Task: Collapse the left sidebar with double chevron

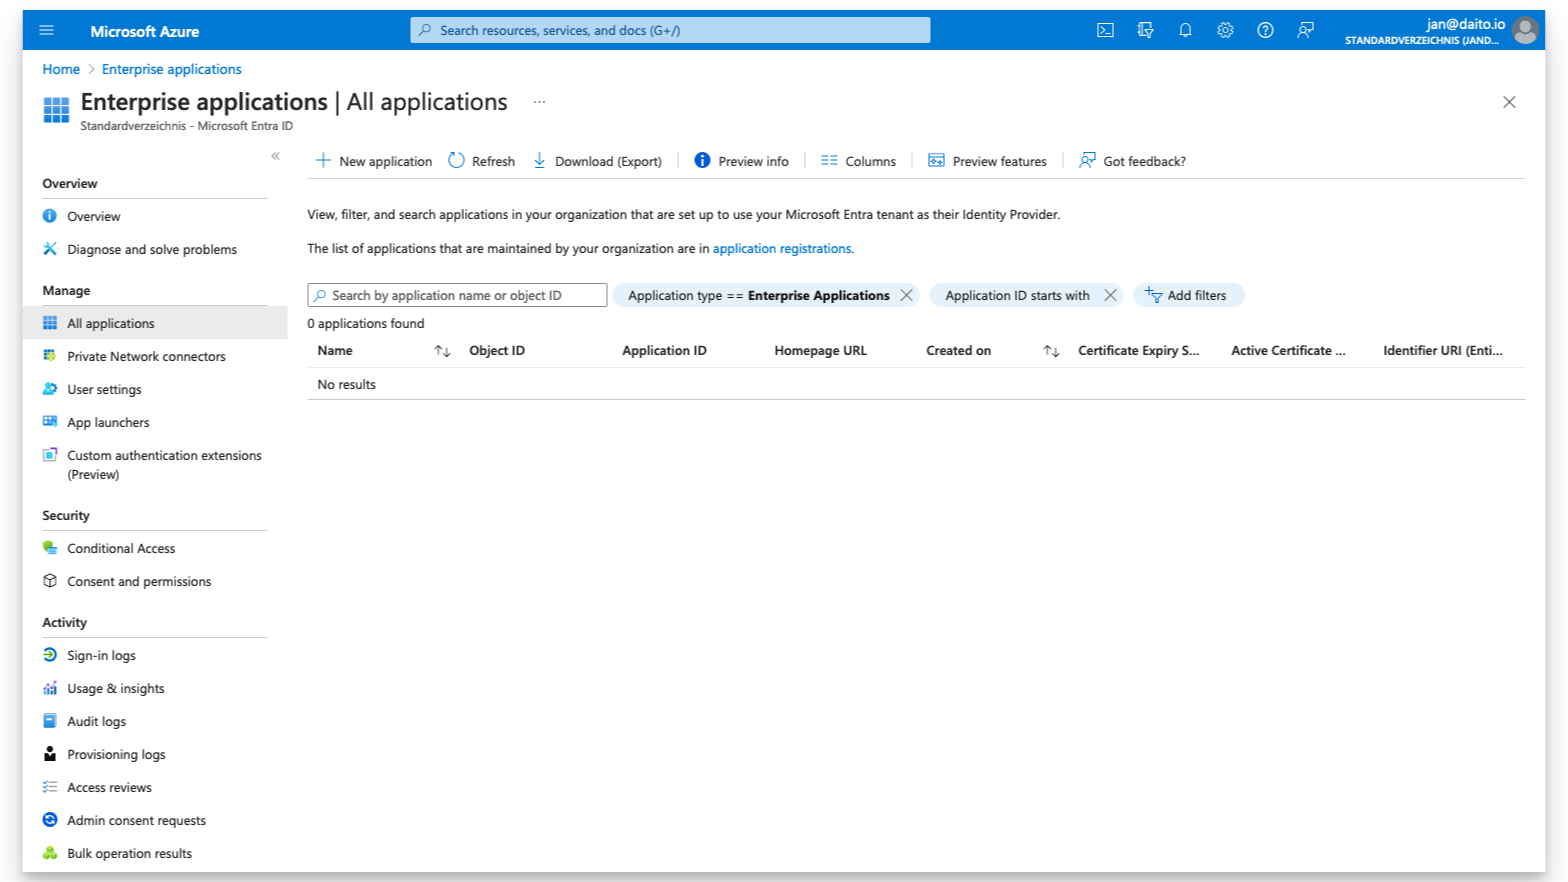Action: (275, 156)
